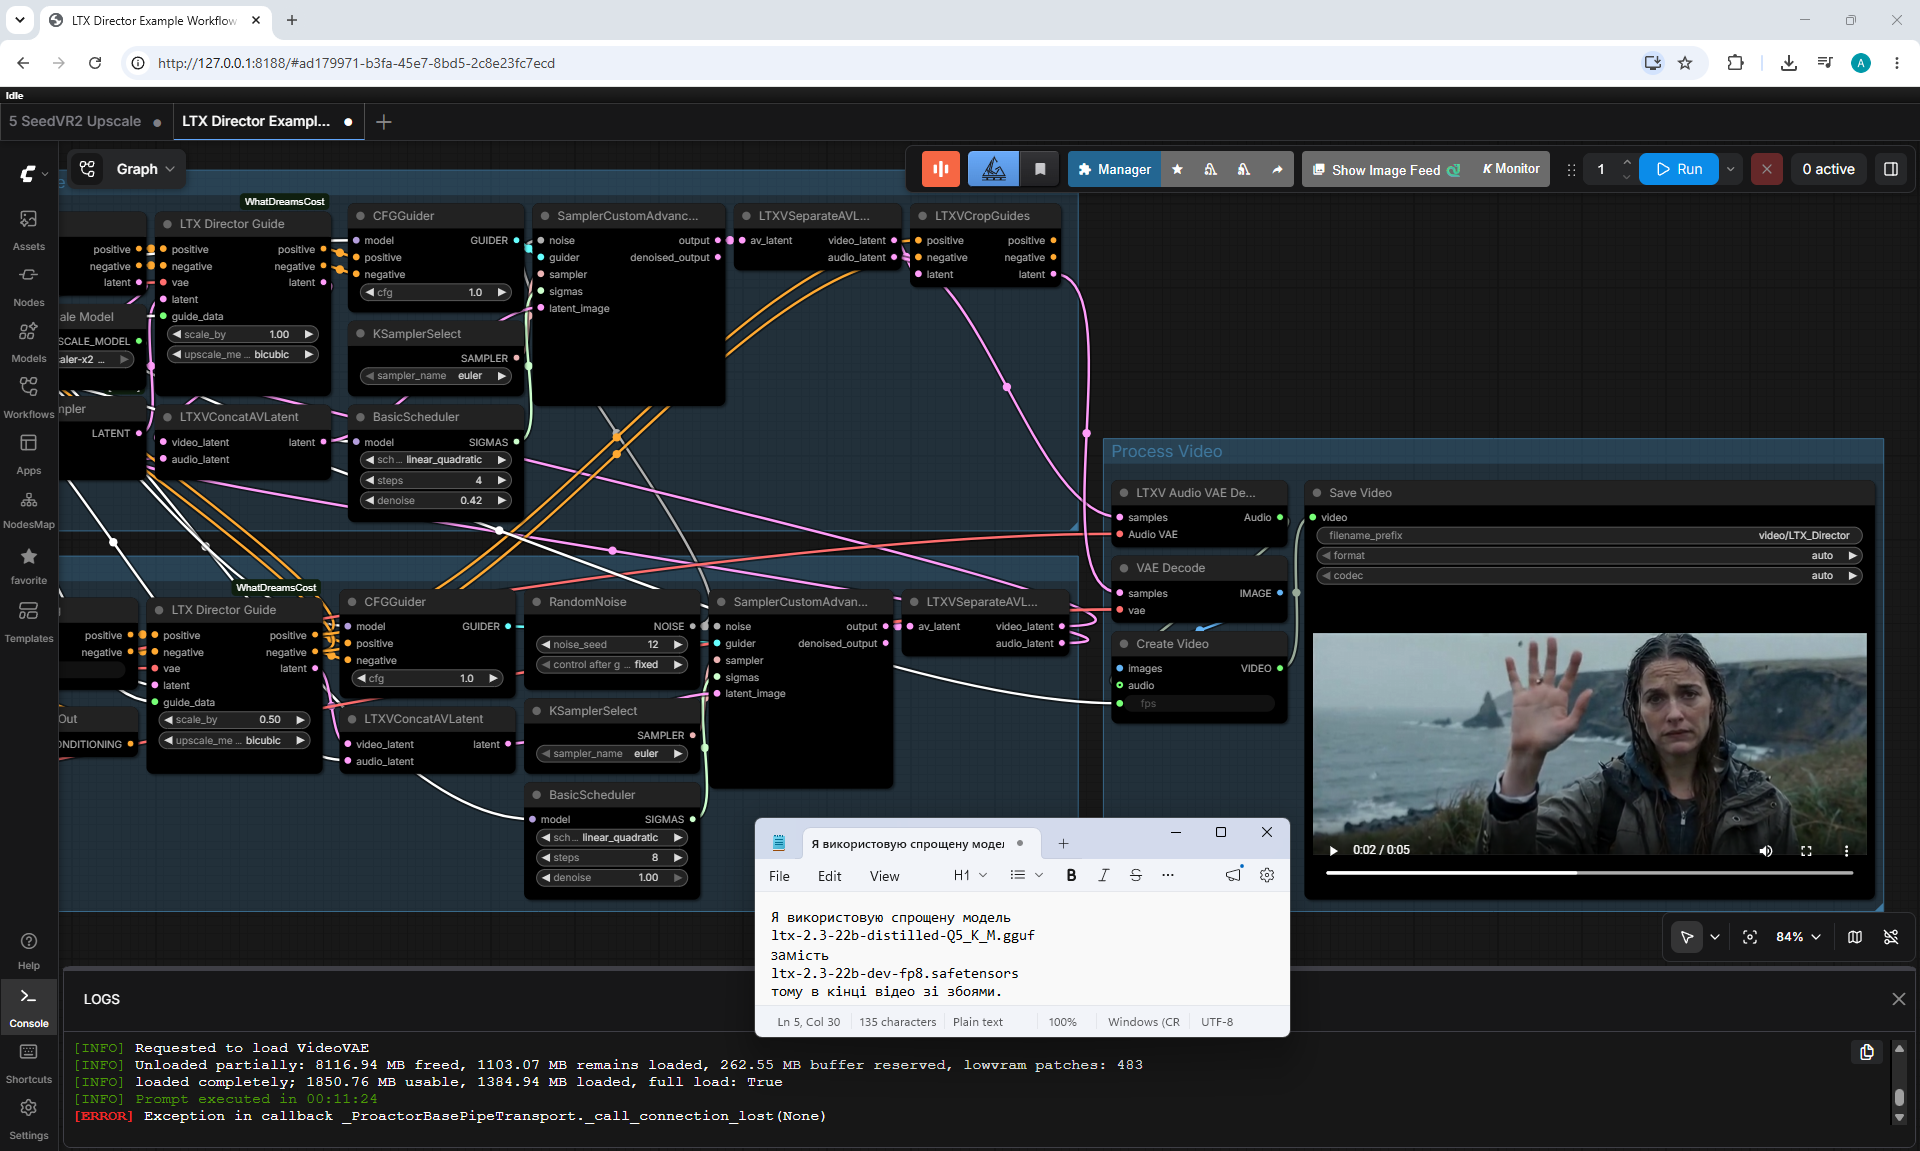Open the NodesMap sidebar panel
This screenshot has height=1151, width=1920.
click(x=28, y=509)
